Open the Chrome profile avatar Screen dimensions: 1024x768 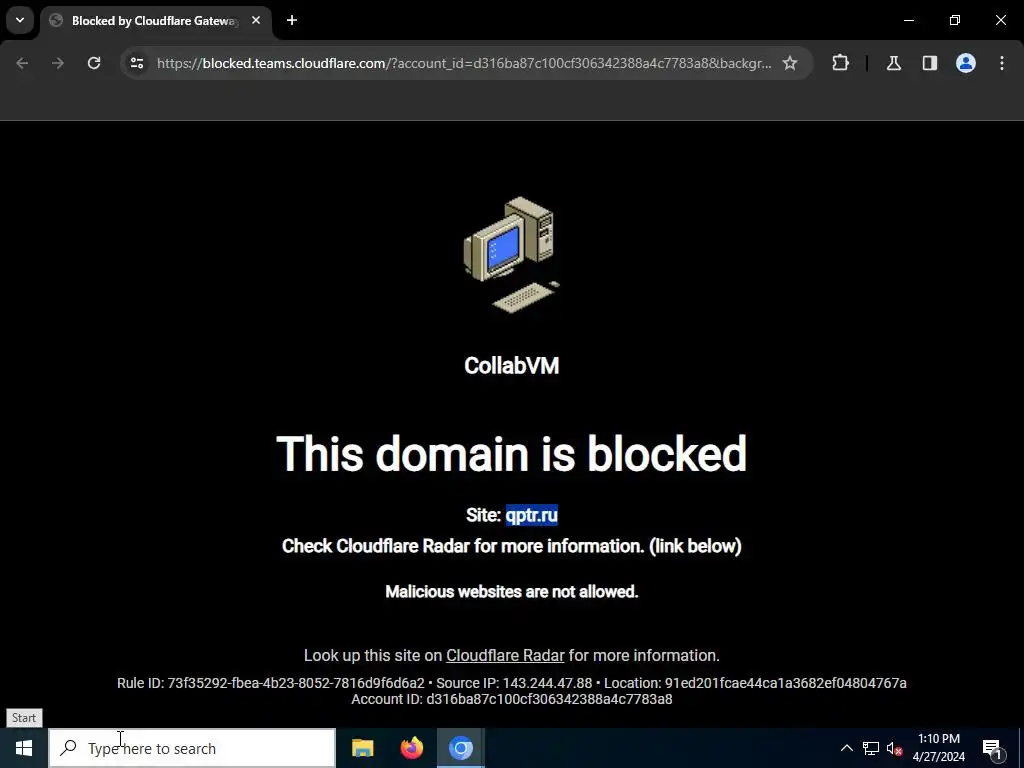(966, 63)
